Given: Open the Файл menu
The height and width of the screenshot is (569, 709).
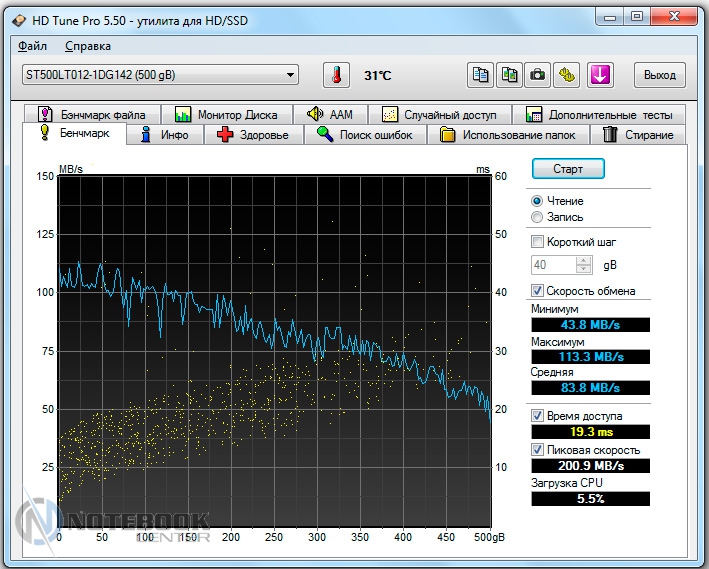Looking at the screenshot, I should point(32,46).
